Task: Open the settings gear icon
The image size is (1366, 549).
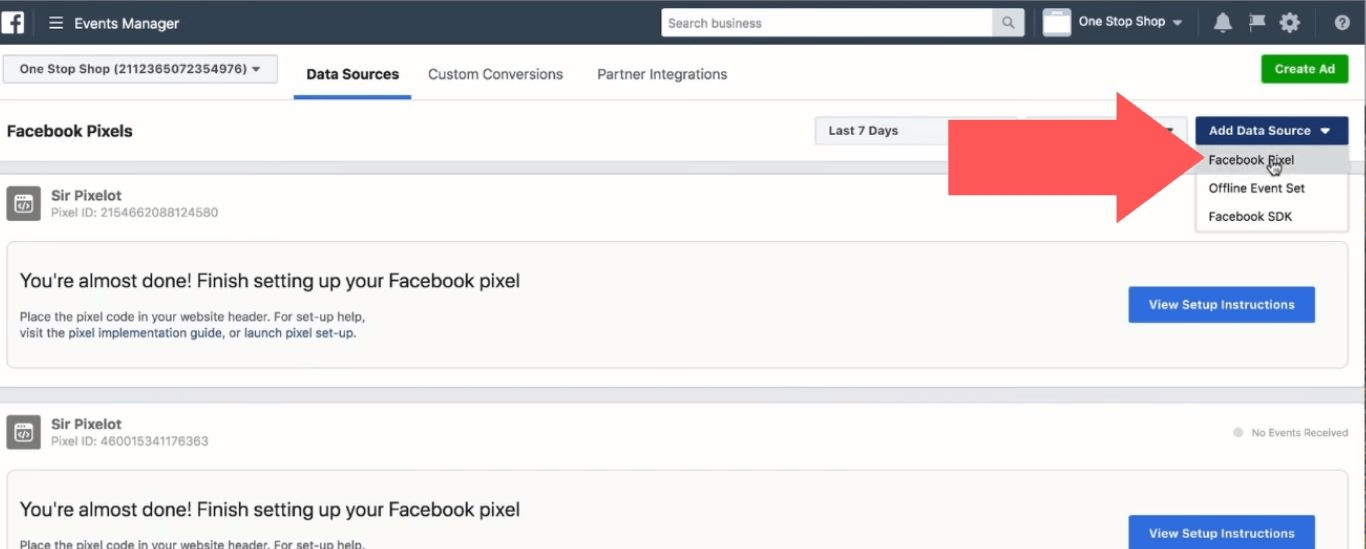Action: pos(1290,23)
